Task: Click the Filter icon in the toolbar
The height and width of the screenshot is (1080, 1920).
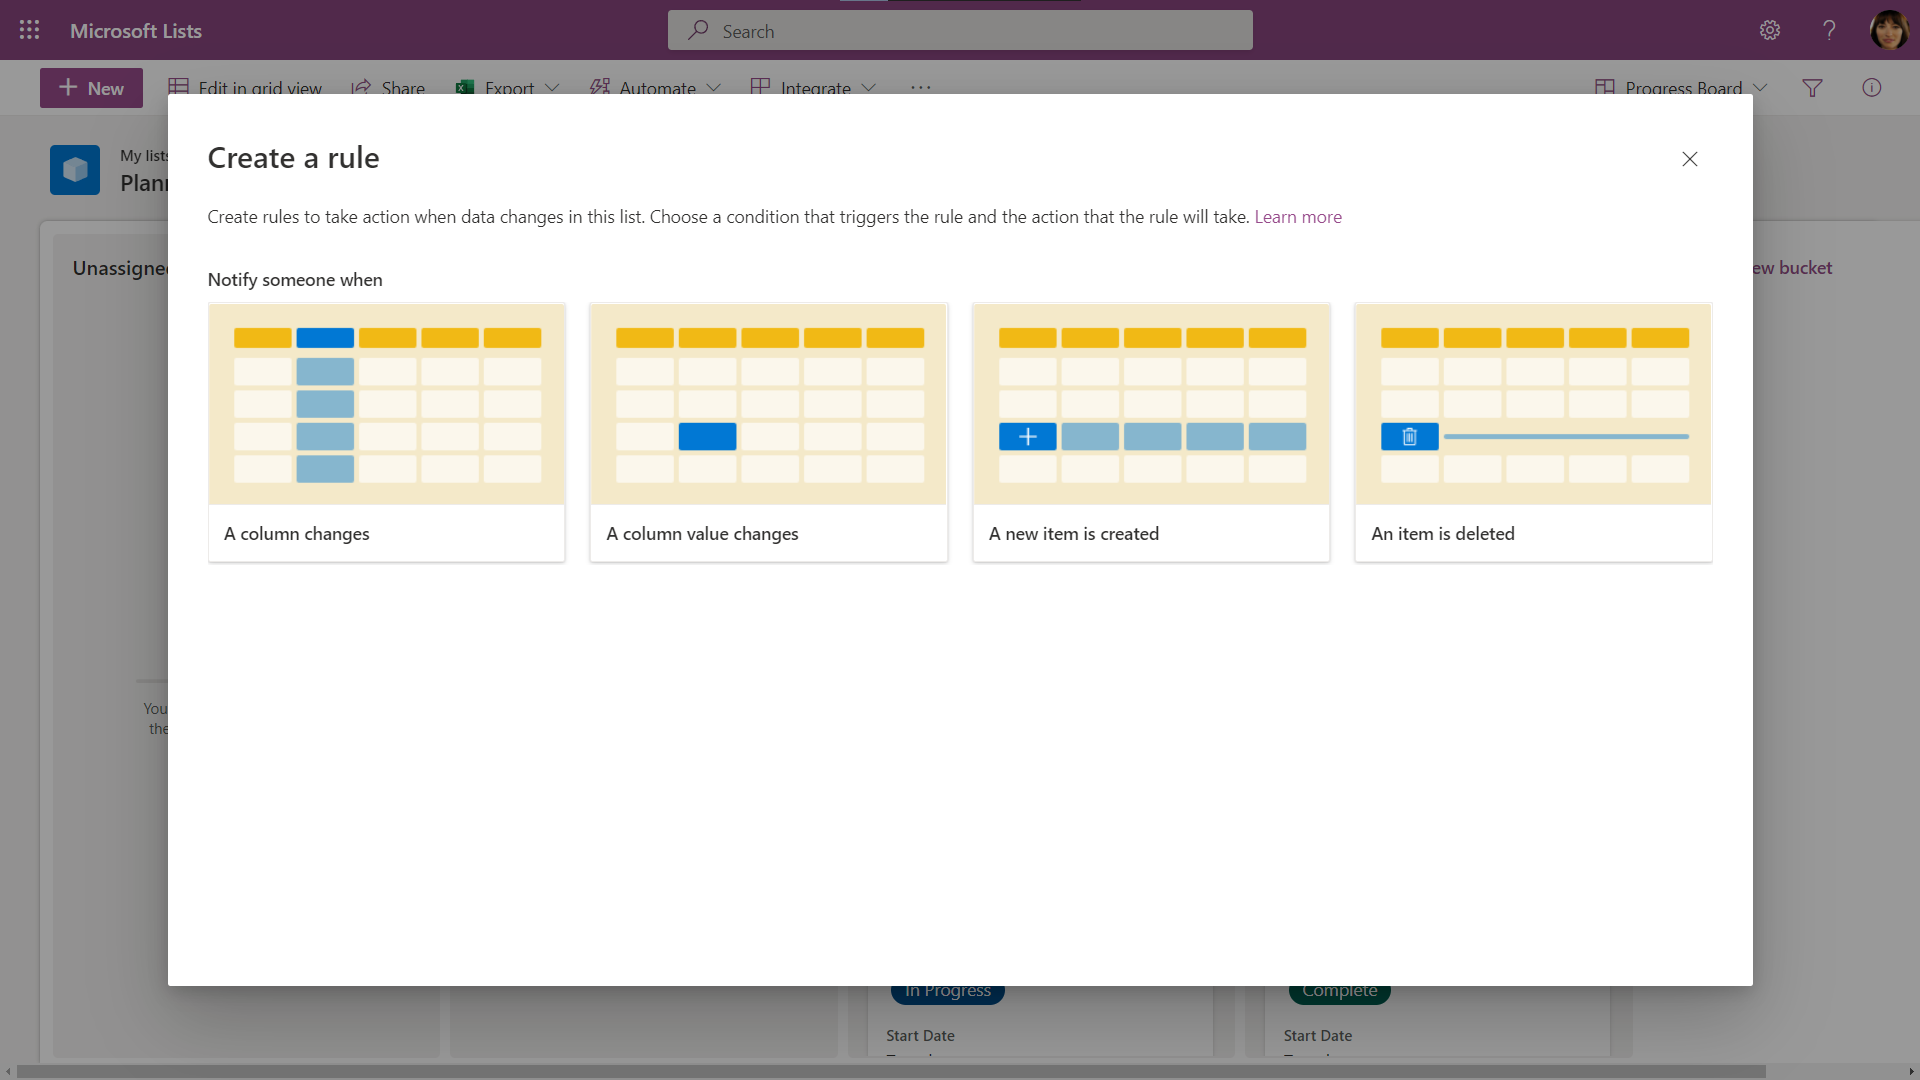Action: [x=1813, y=87]
